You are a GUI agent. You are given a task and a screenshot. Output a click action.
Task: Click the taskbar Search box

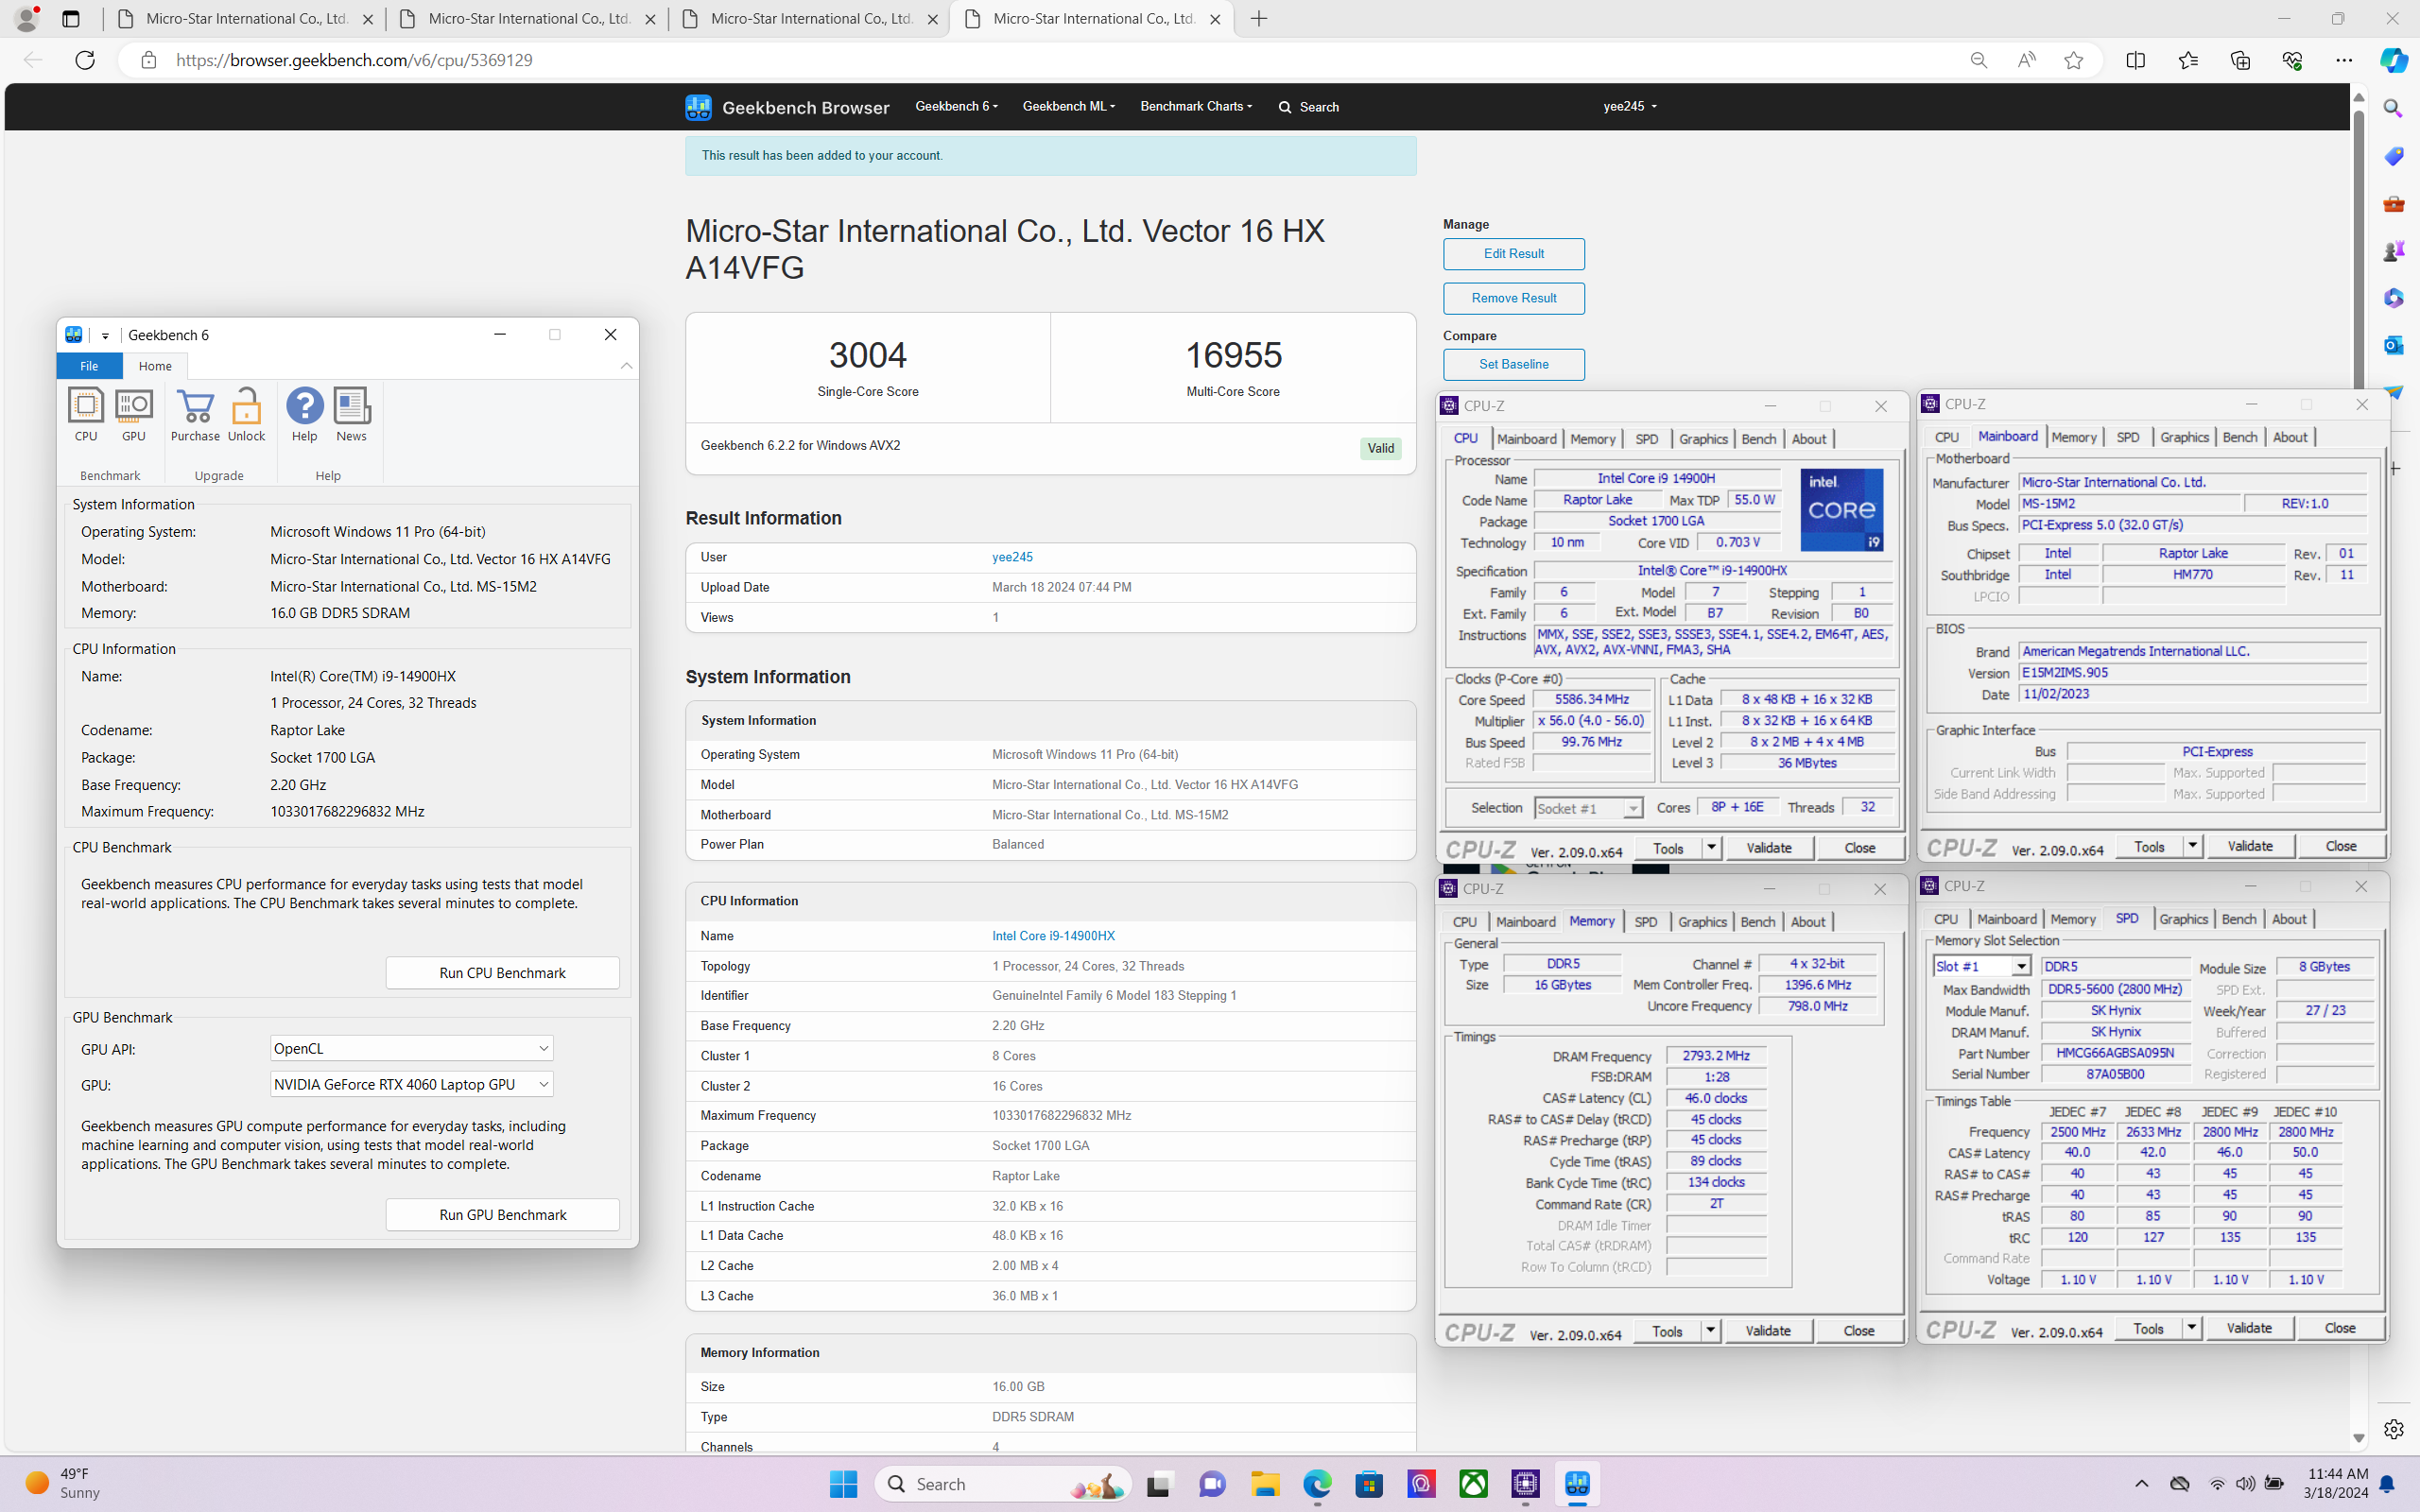pos(1002,1484)
